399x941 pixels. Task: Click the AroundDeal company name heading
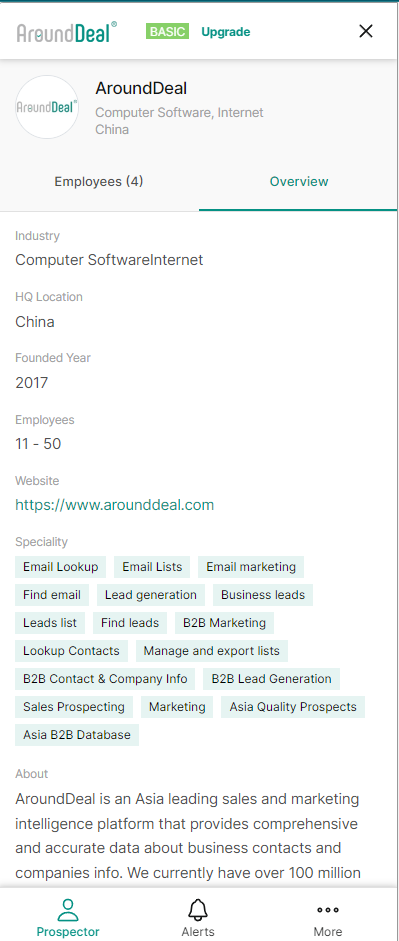(x=141, y=89)
